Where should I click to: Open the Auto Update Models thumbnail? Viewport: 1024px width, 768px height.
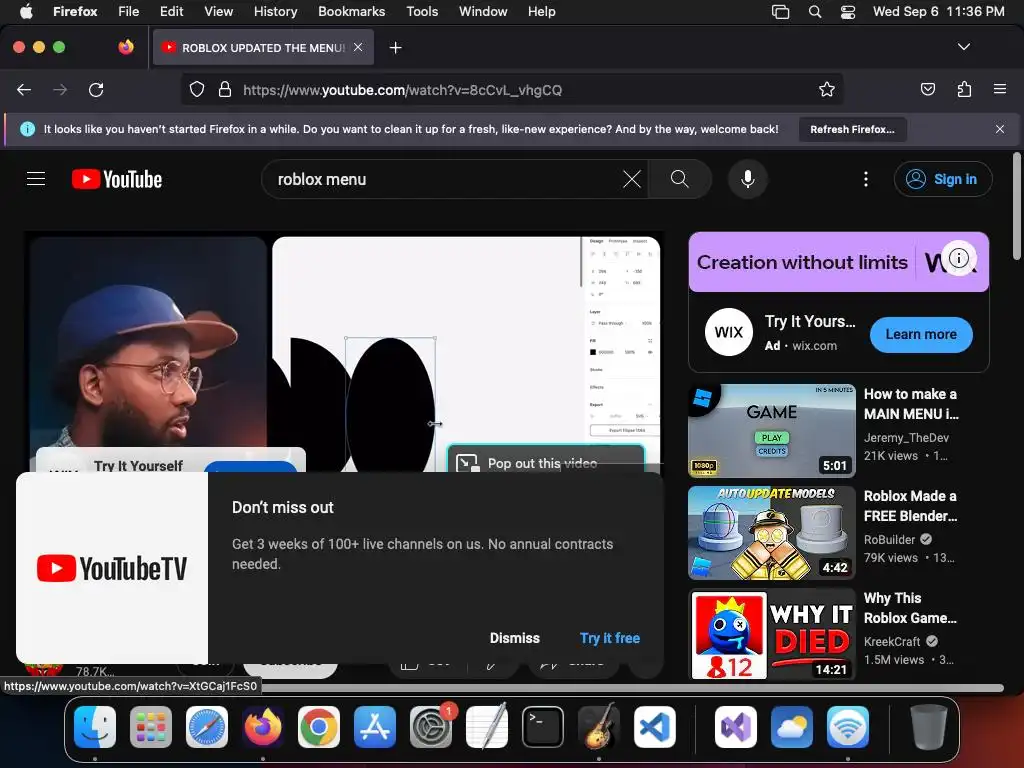coord(772,533)
